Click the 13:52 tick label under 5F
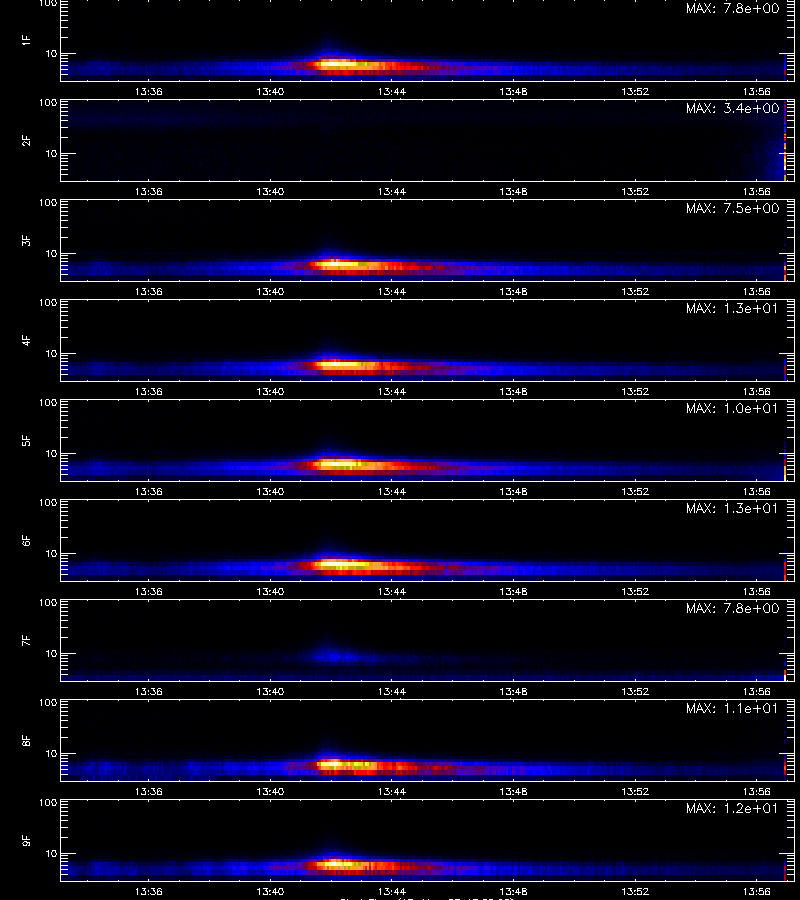Image resolution: width=800 pixels, height=900 pixels. [635, 491]
